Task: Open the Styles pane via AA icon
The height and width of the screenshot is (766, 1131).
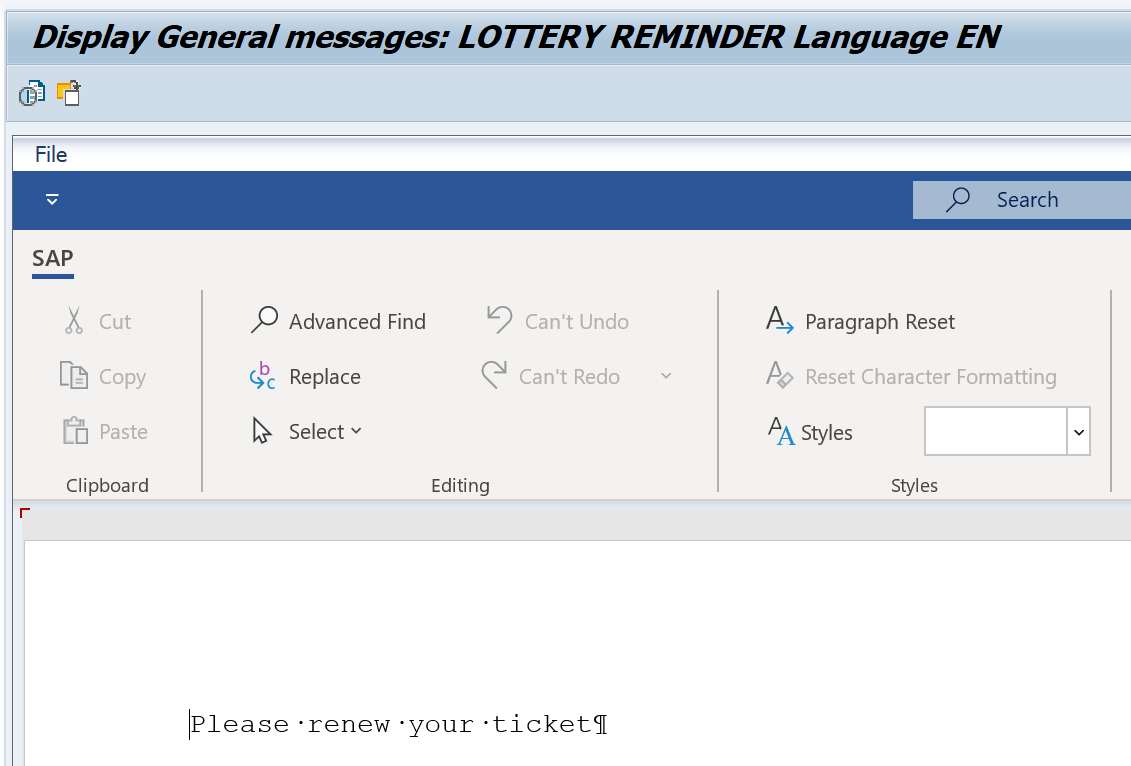Action: click(x=781, y=431)
